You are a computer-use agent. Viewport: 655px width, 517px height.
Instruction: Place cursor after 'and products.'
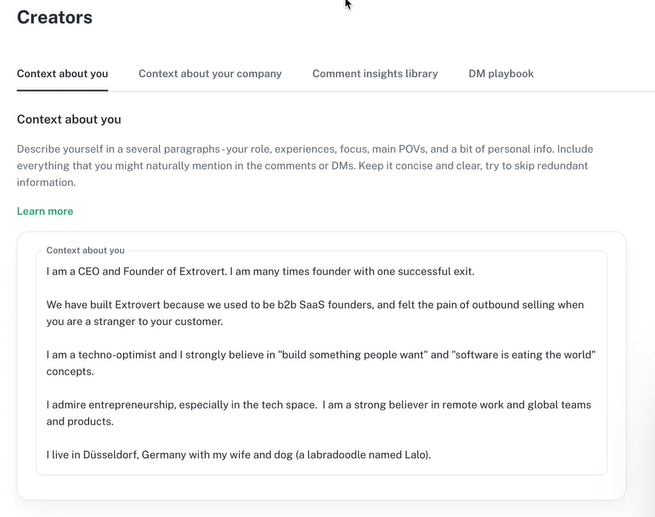[114, 422]
